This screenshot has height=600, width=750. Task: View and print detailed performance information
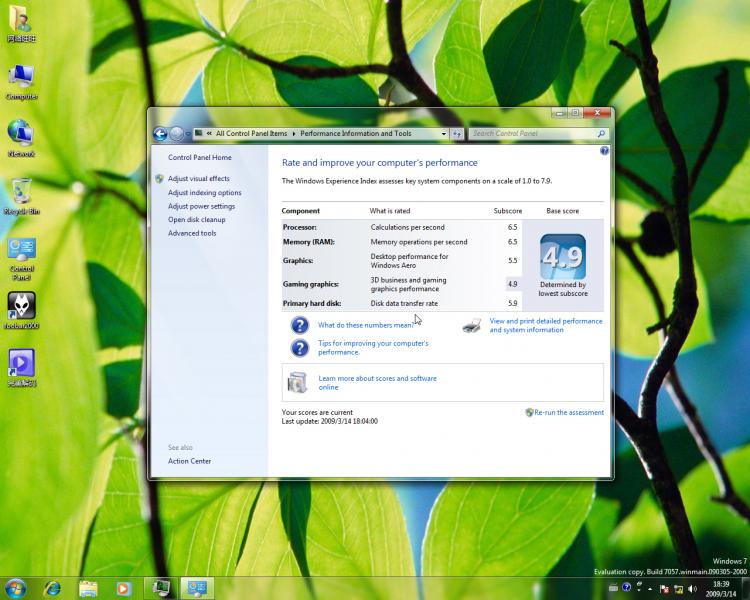tap(546, 325)
